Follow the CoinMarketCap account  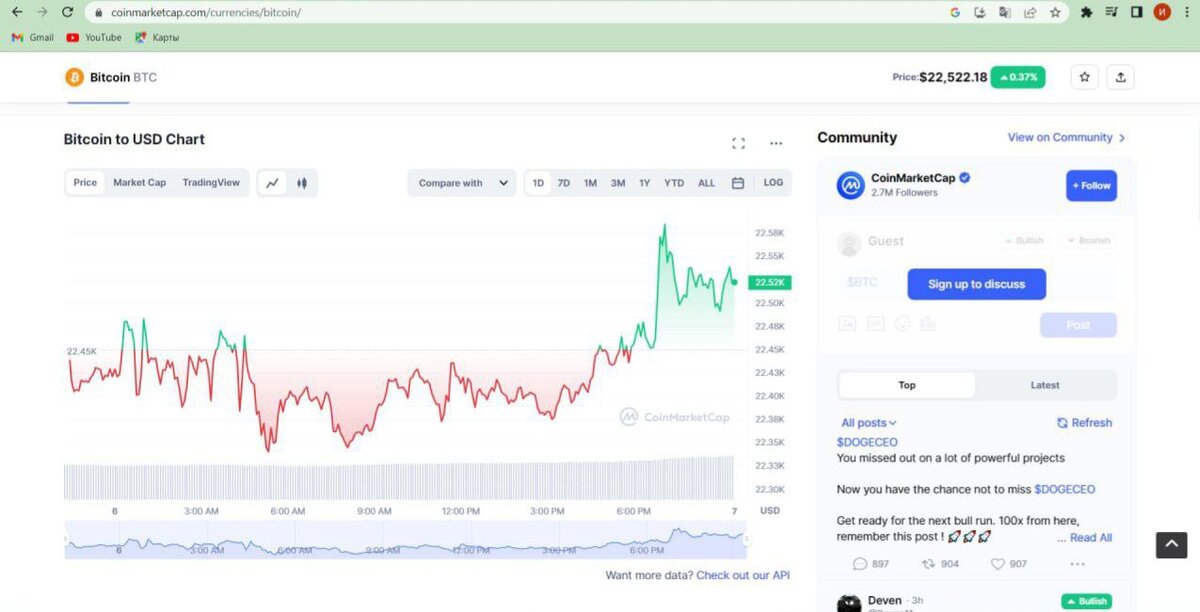(x=1091, y=185)
